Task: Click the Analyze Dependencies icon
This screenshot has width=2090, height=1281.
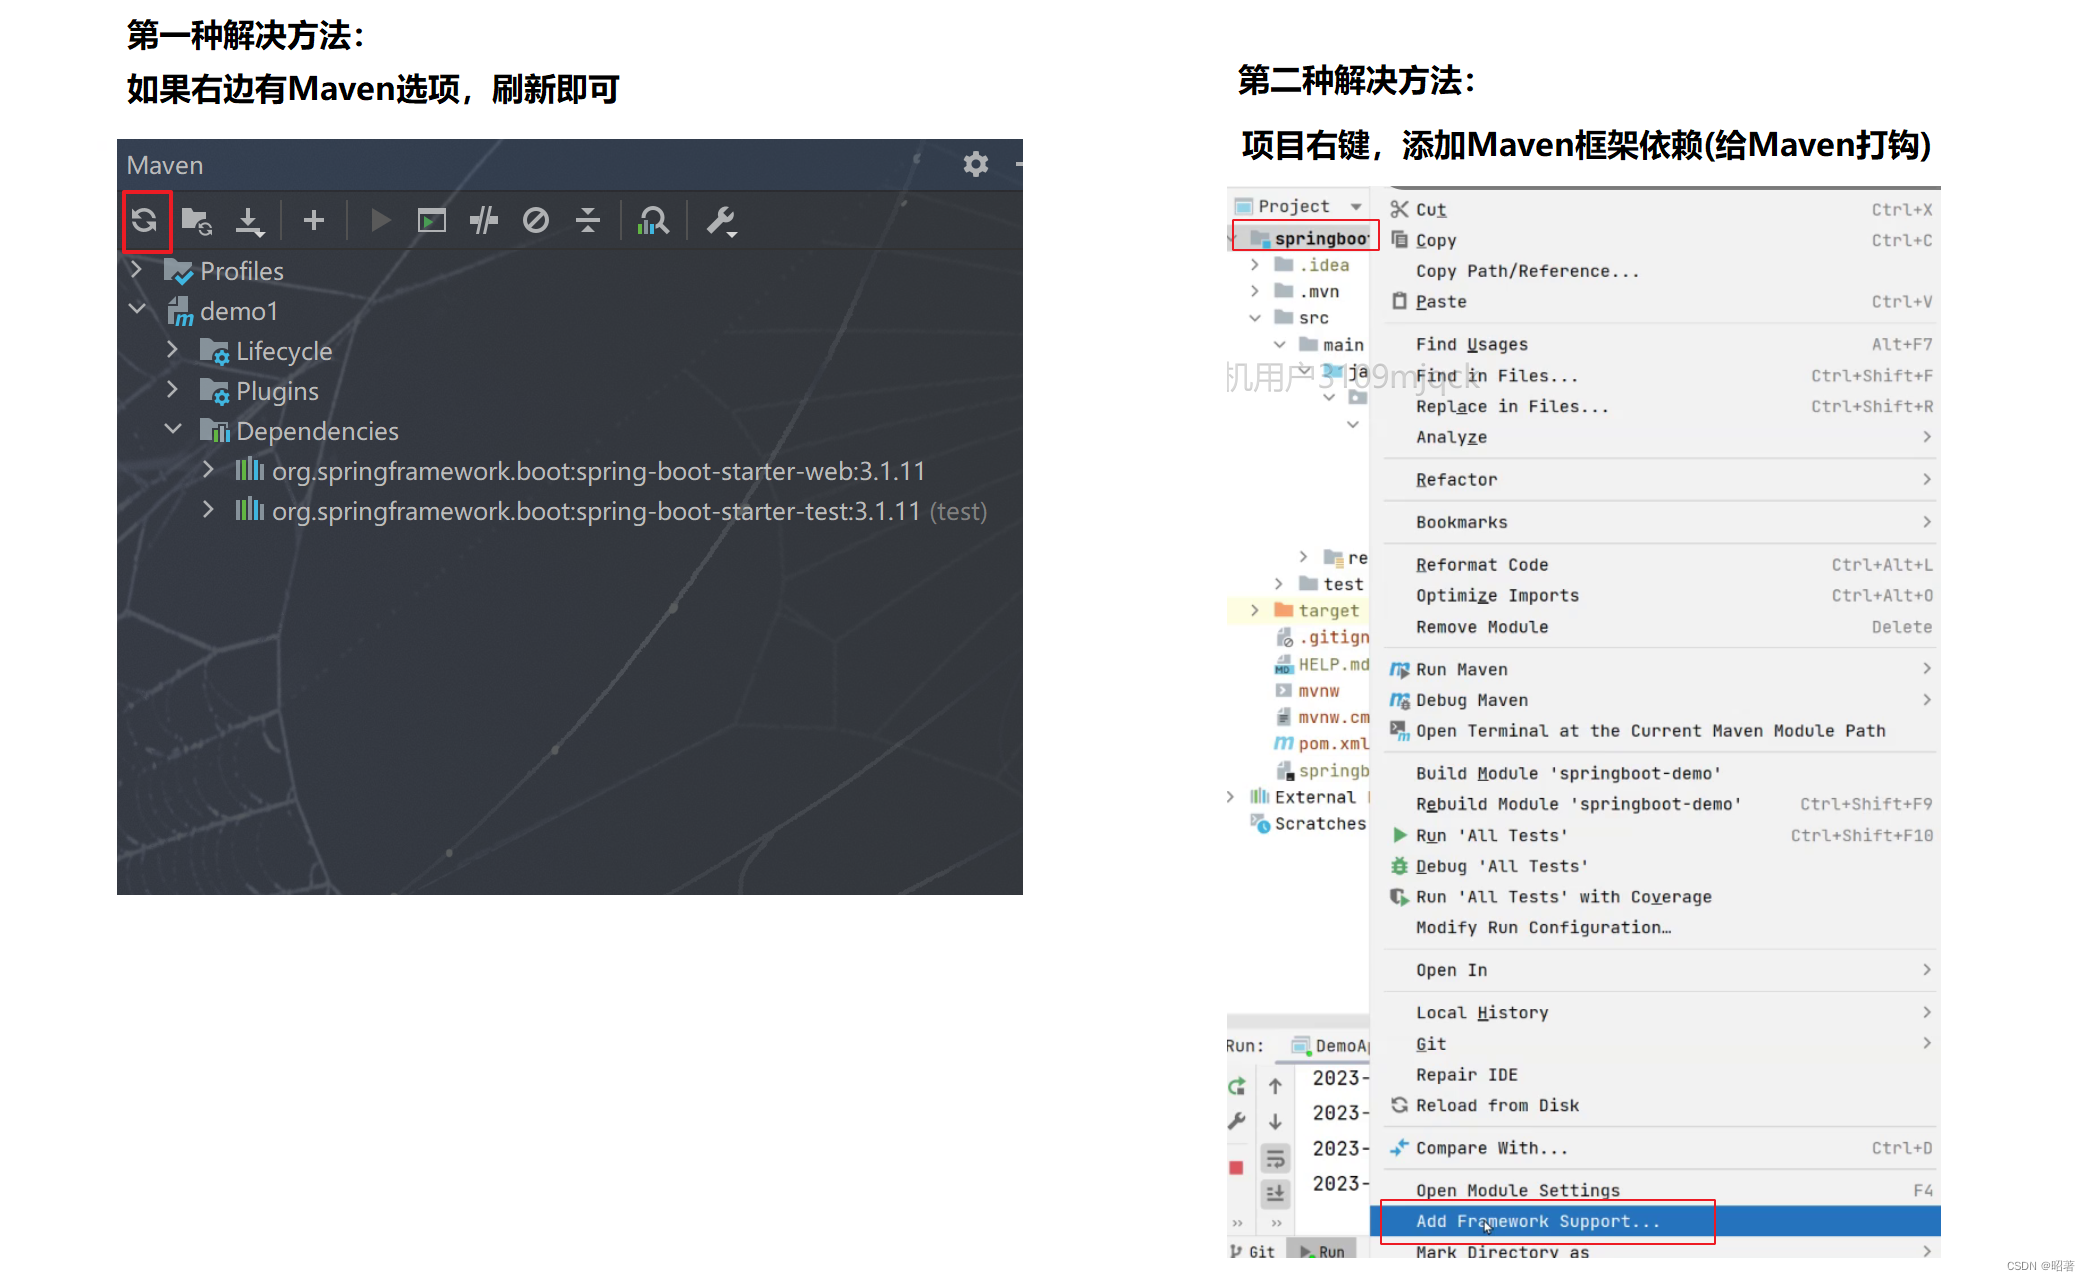Action: pyautogui.click(x=653, y=220)
